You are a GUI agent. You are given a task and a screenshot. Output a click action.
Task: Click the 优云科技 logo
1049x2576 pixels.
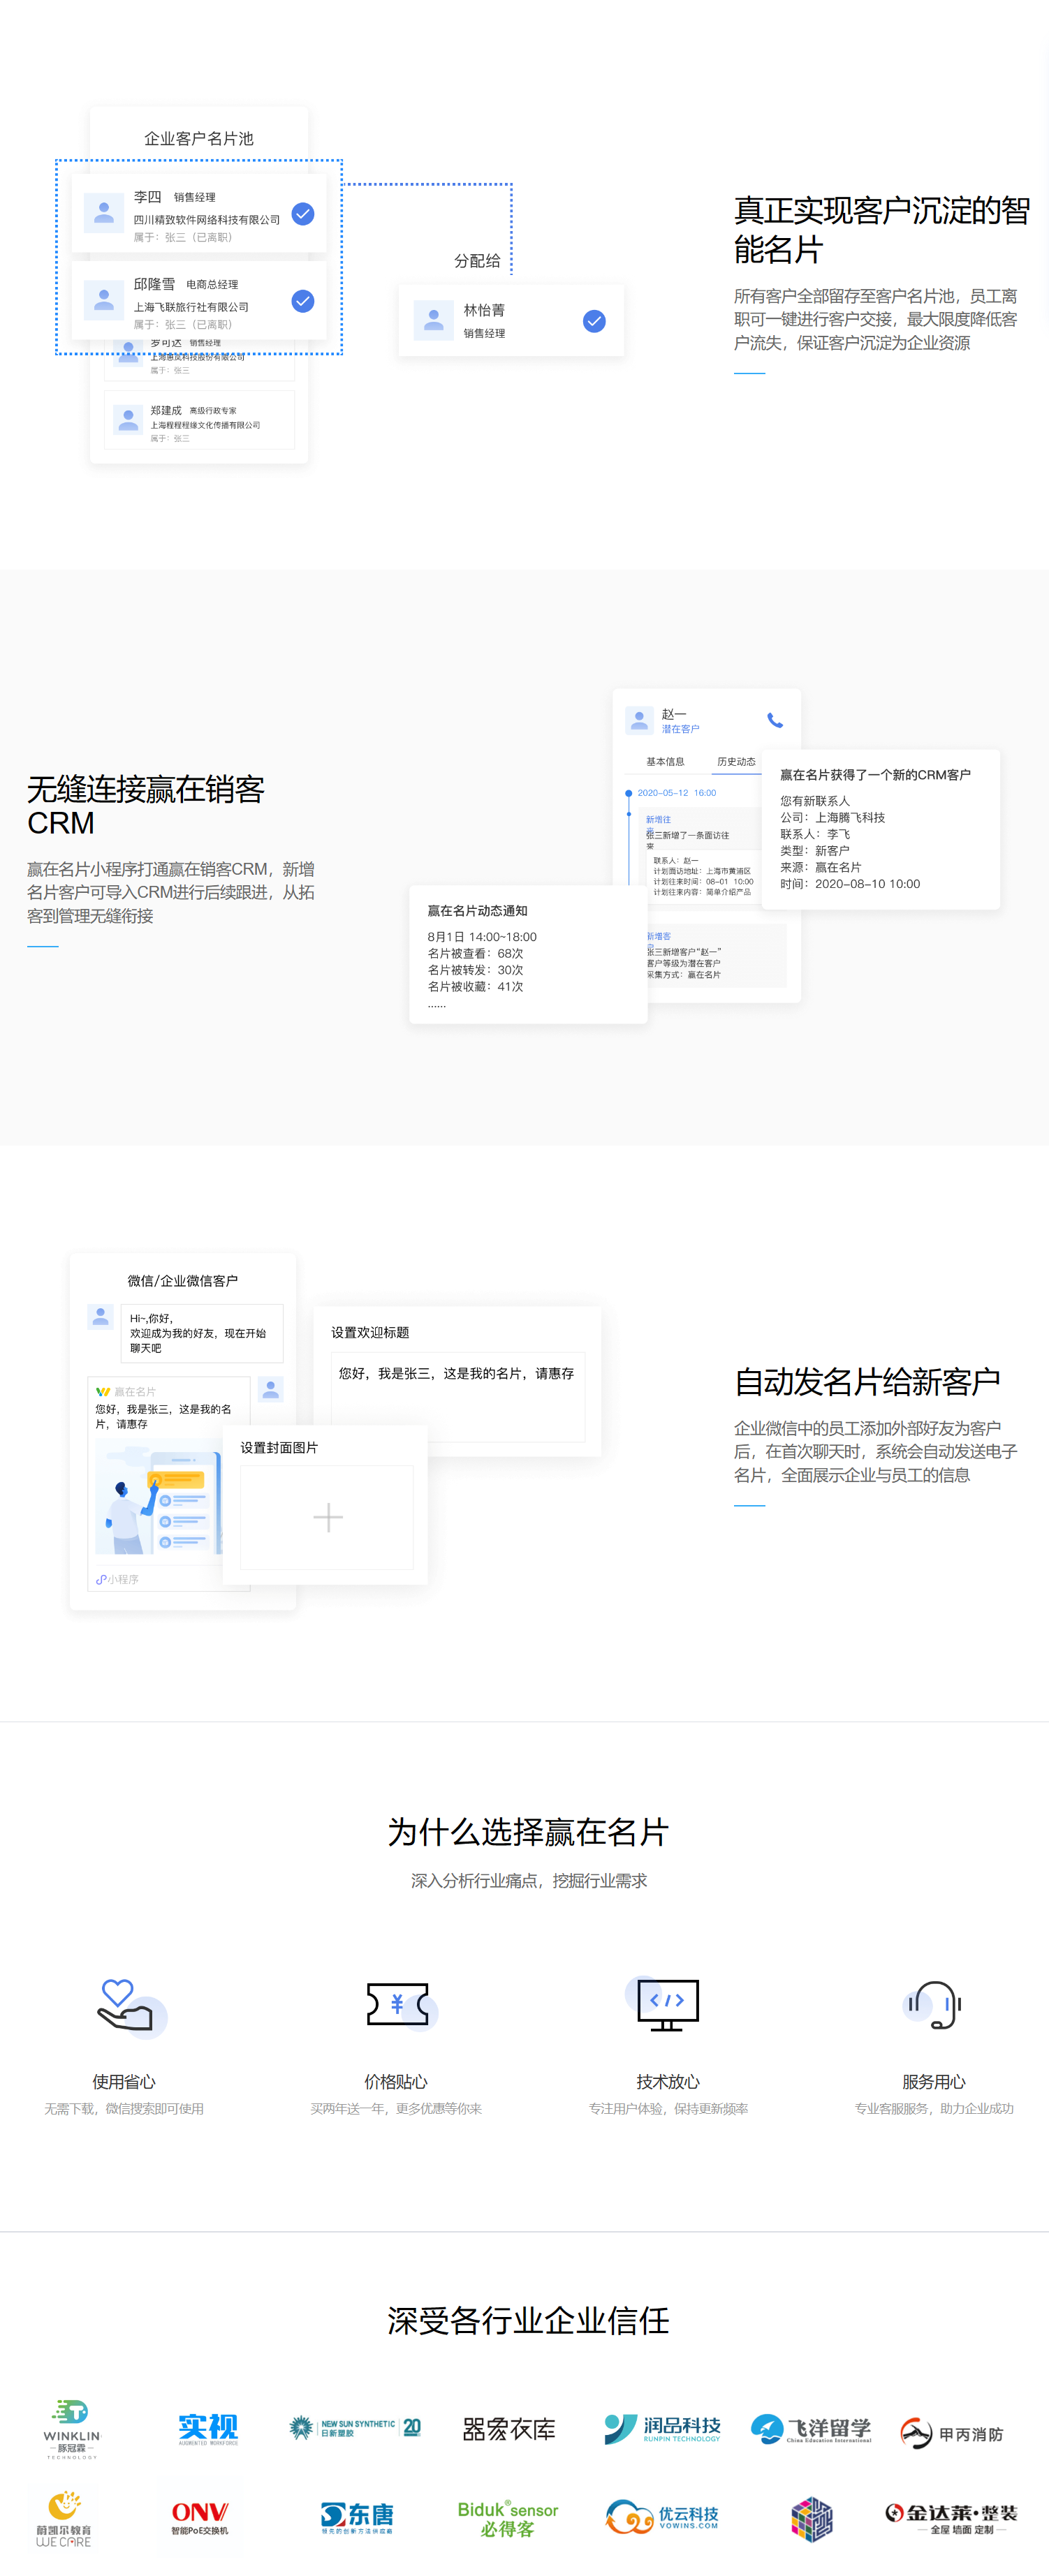pos(662,2517)
